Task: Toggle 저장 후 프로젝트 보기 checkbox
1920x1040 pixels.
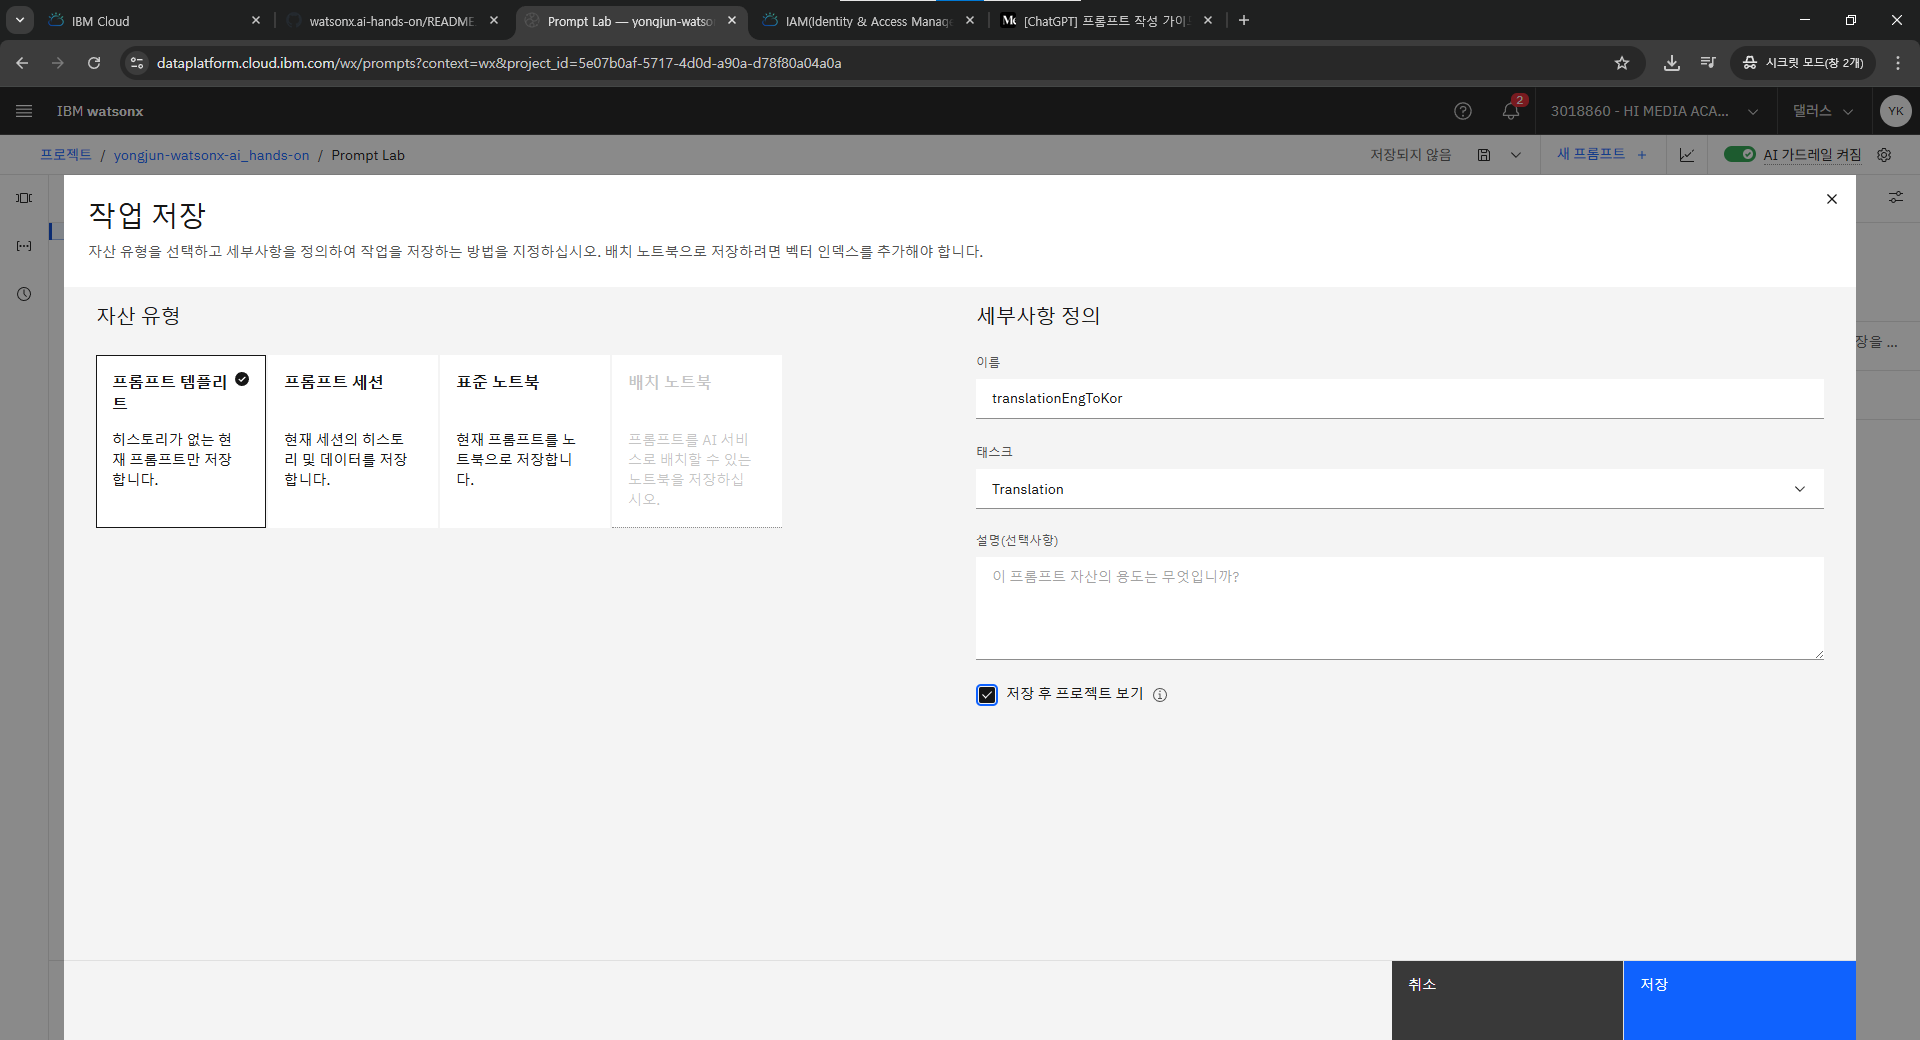Action: click(x=987, y=695)
